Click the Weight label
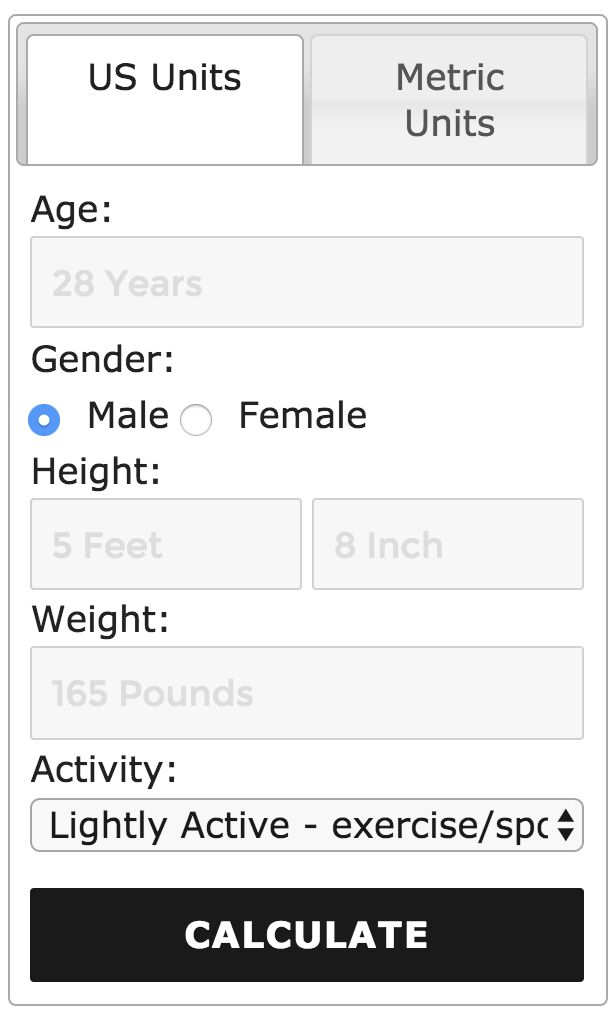This screenshot has width=616, height=1016. click(x=100, y=620)
